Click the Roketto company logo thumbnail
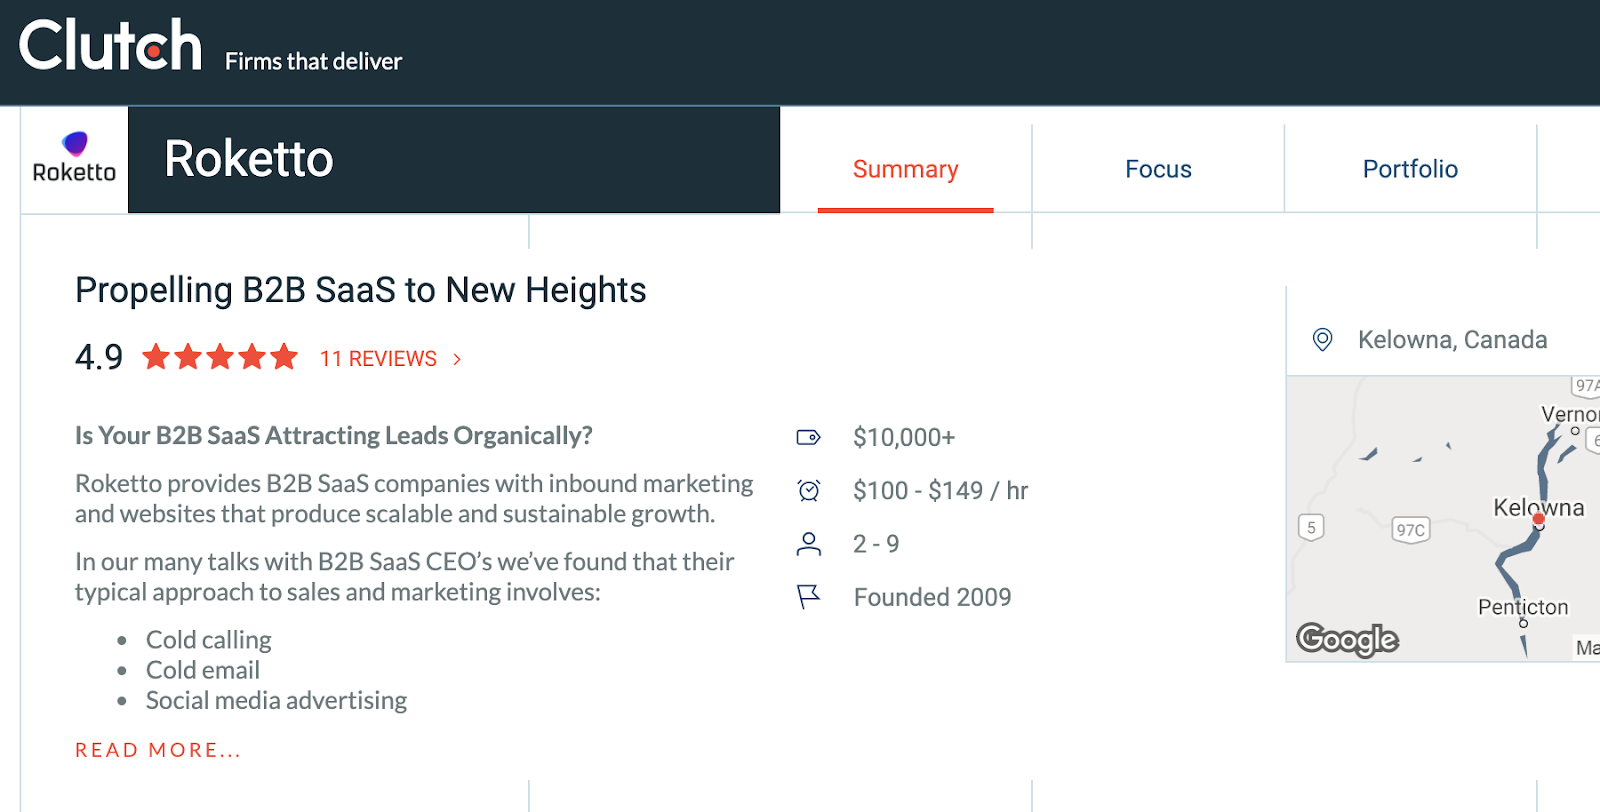Screen dimensions: 1600x812 click(75, 159)
